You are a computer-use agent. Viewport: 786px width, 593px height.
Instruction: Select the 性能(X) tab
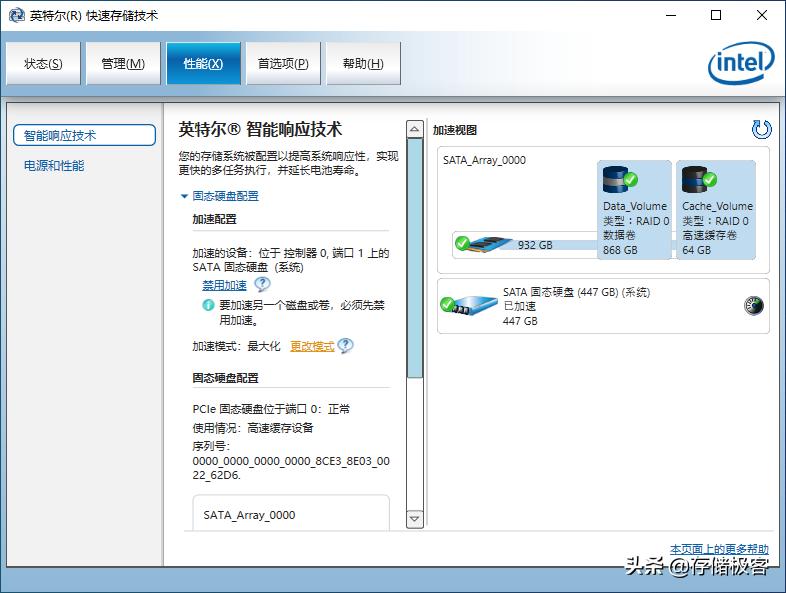(204, 64)
